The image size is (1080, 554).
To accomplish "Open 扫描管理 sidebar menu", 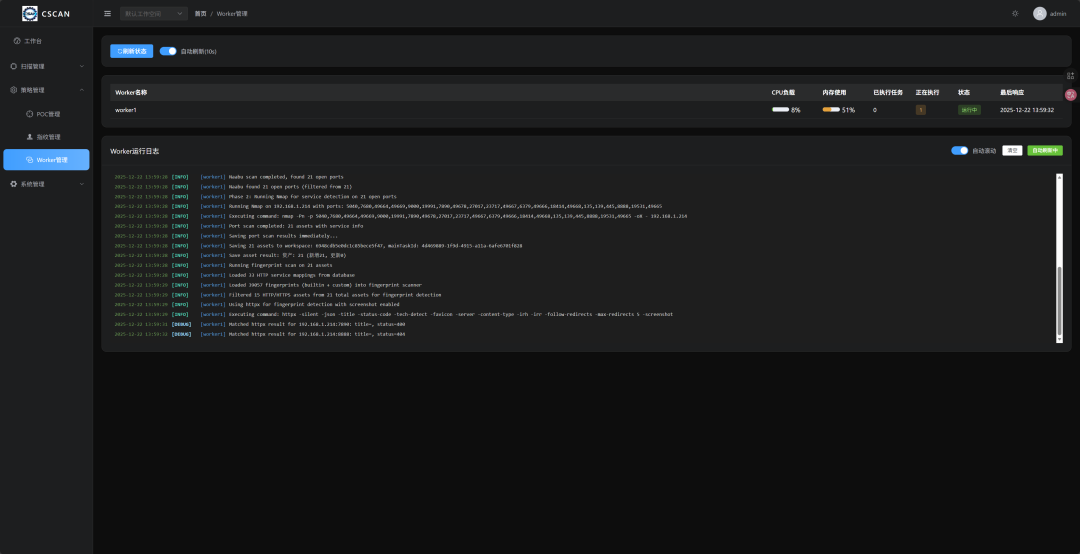I will pos(46,66).
